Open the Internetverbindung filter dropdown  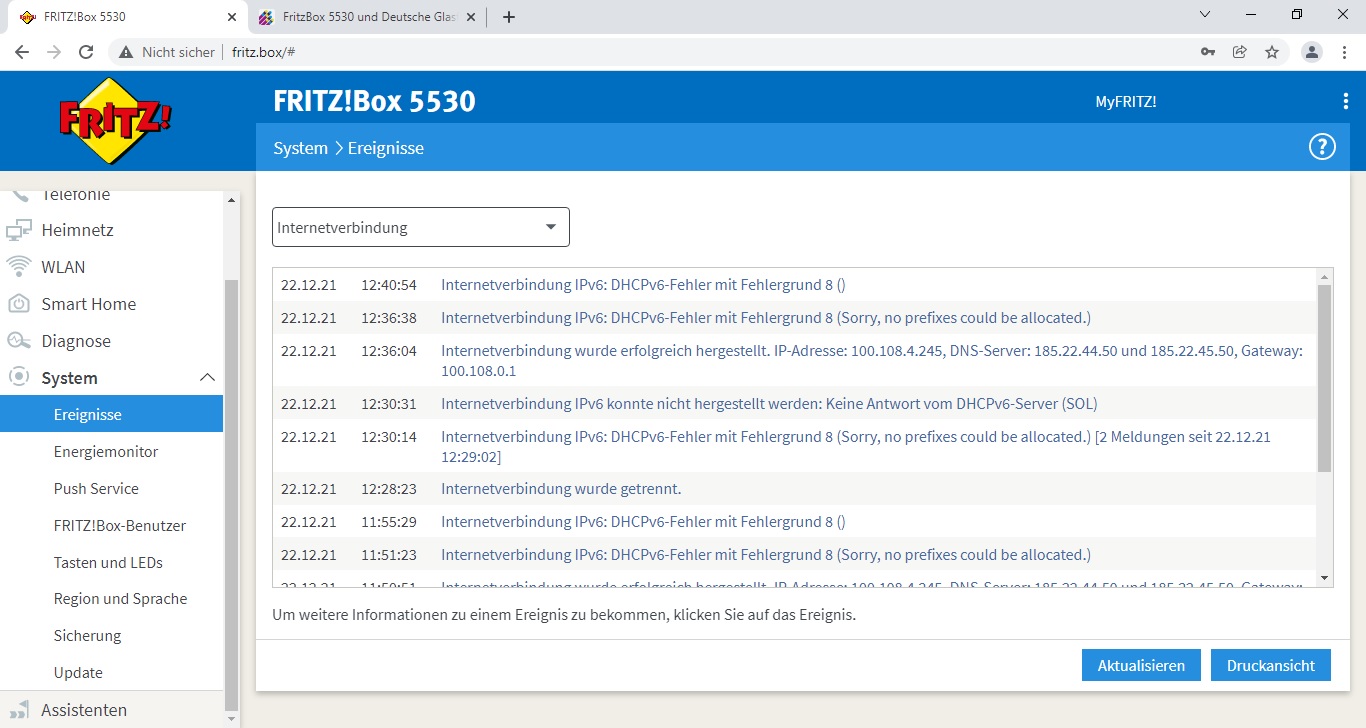point(421,227)
